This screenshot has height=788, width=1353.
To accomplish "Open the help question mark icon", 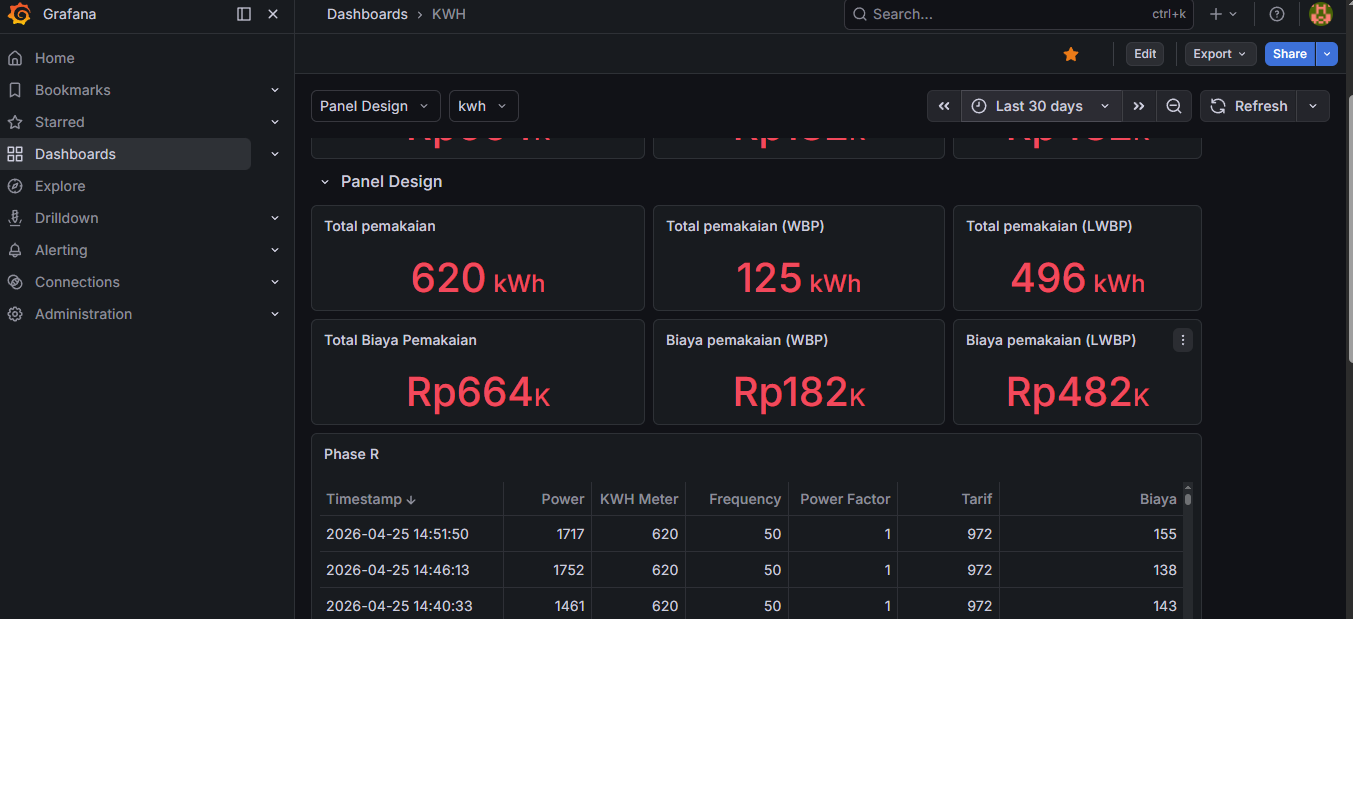I will click(1276, 14).
